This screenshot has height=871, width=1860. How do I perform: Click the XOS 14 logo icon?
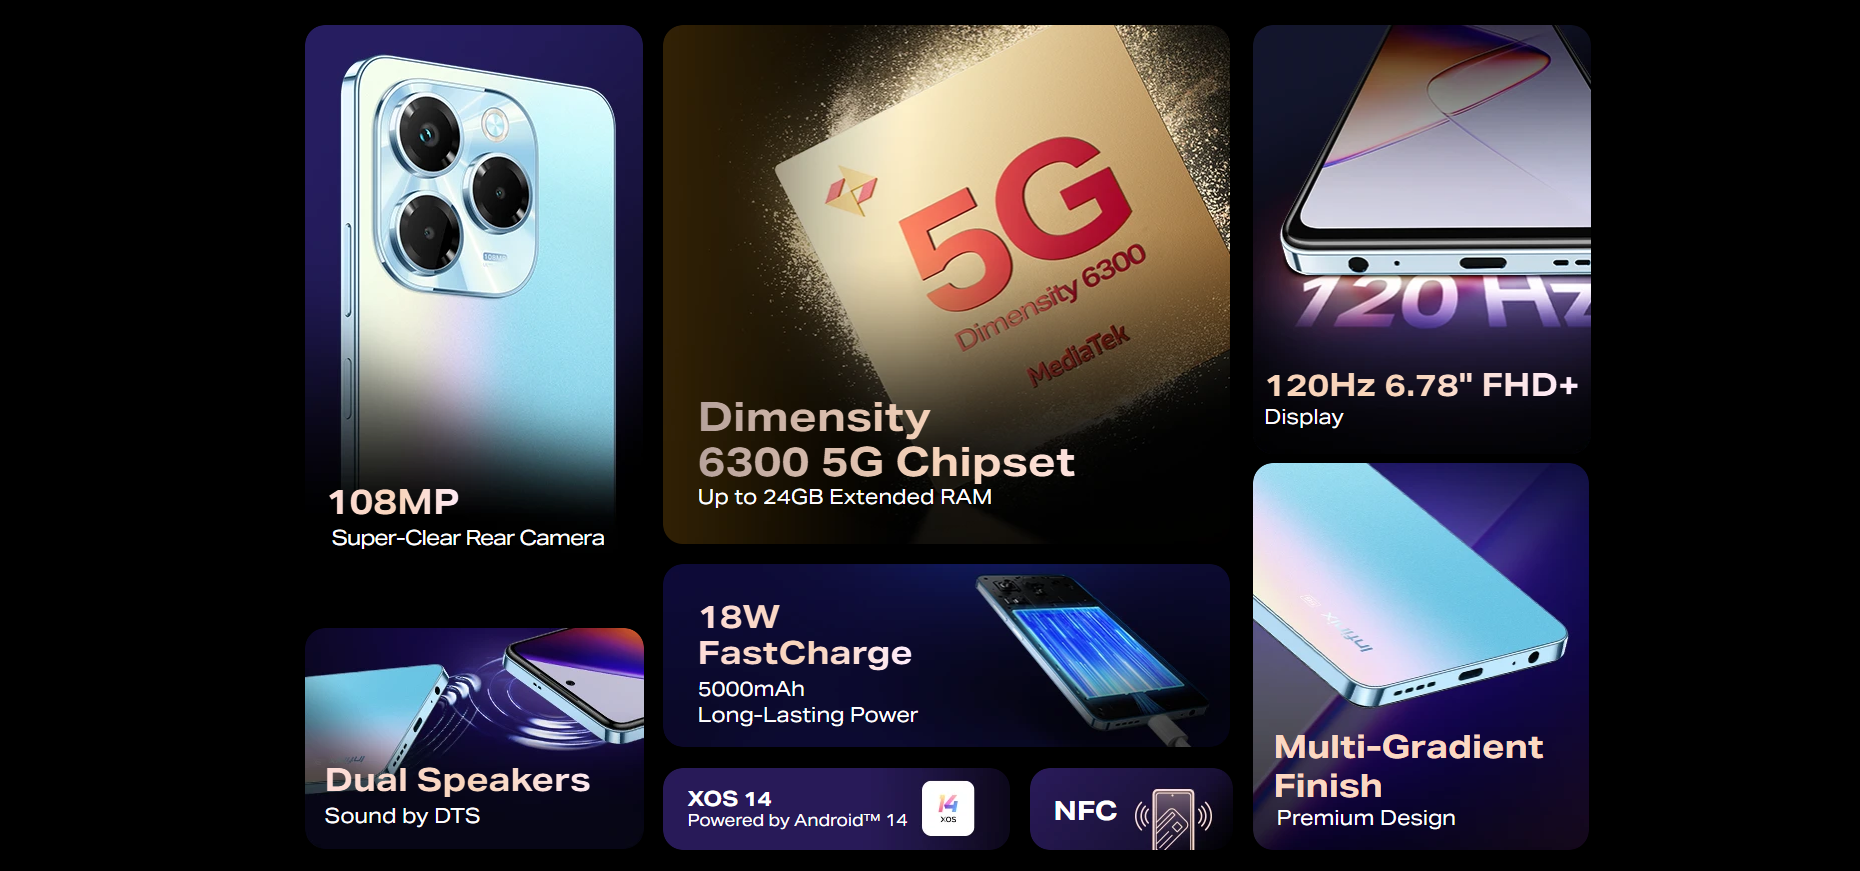point(948,808)
